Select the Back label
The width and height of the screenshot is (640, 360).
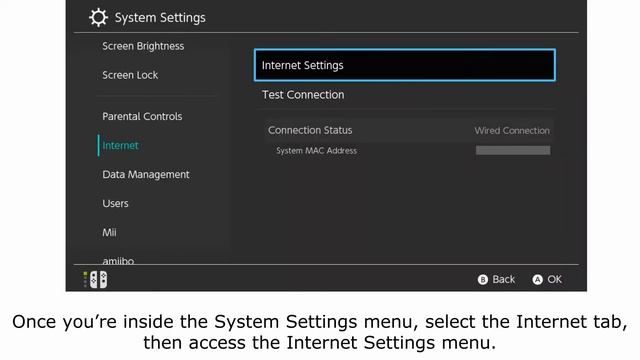pyautogui.click(x=504, y=280)
